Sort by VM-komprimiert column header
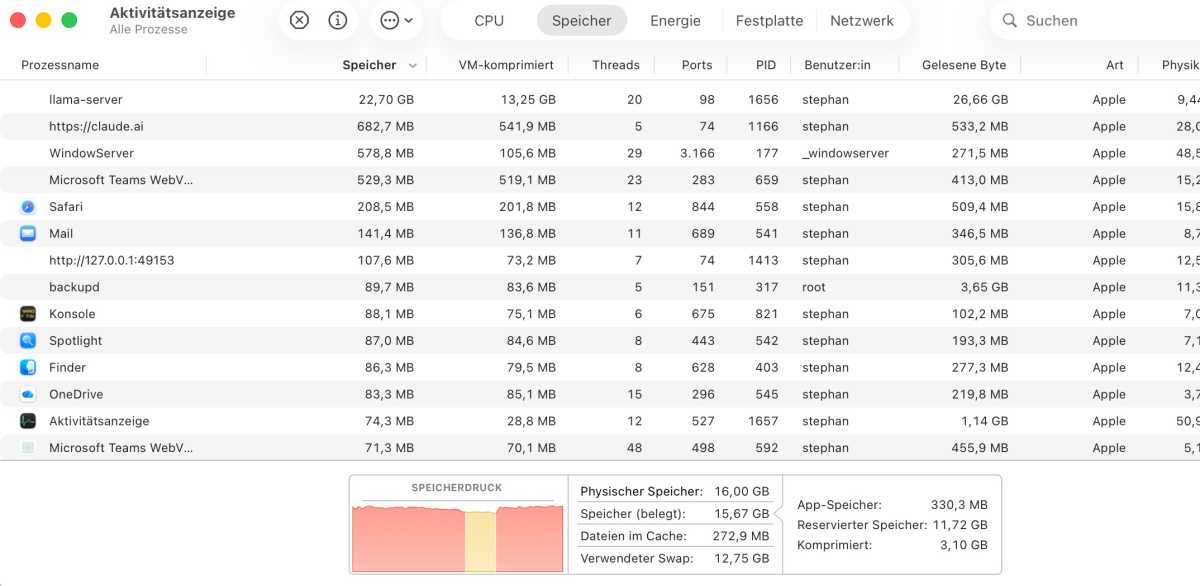The height and width of the screenshot is (586, 1200). 506,65
